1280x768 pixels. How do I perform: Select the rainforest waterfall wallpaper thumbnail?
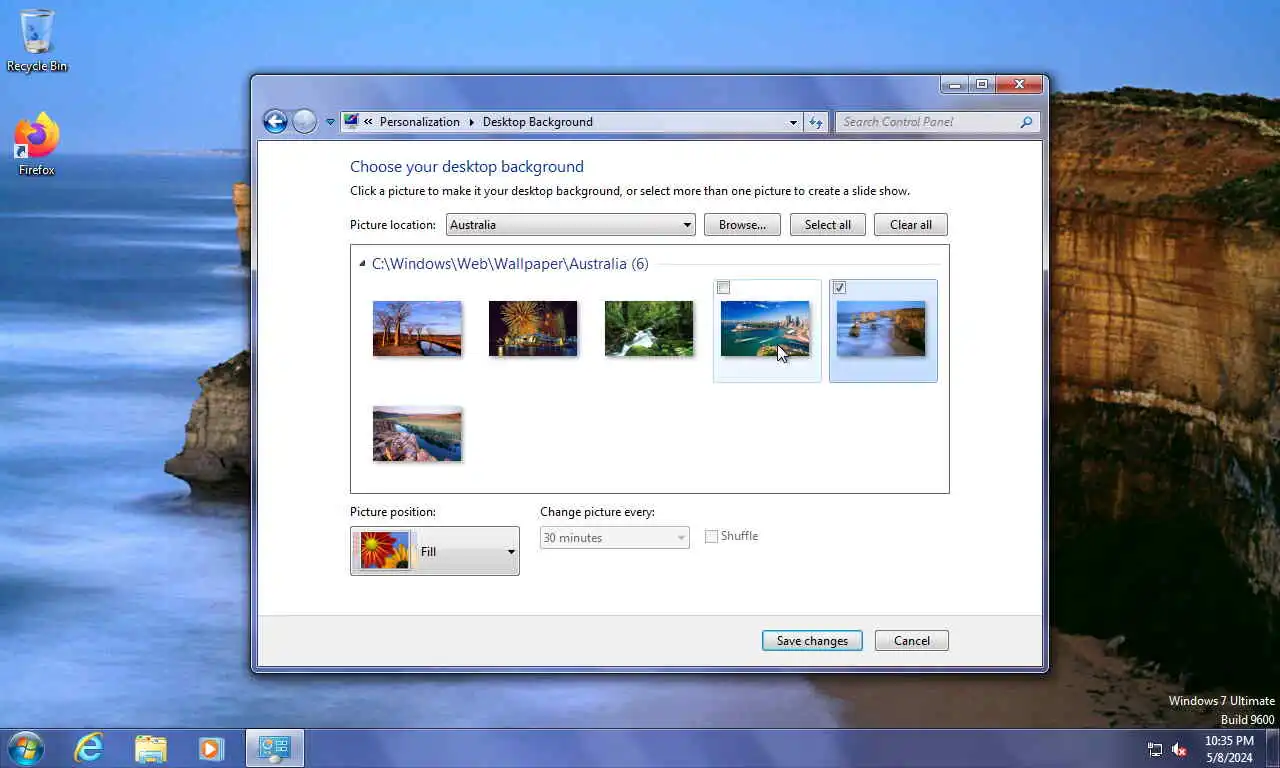click(x=649, y=328)
